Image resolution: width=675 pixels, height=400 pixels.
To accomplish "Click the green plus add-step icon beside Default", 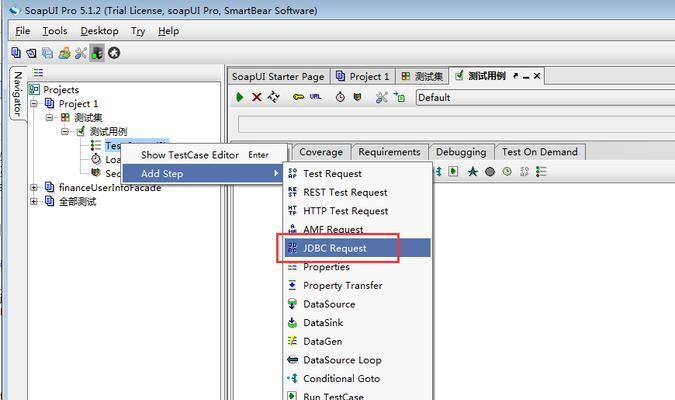I will (x=399, y=97).
